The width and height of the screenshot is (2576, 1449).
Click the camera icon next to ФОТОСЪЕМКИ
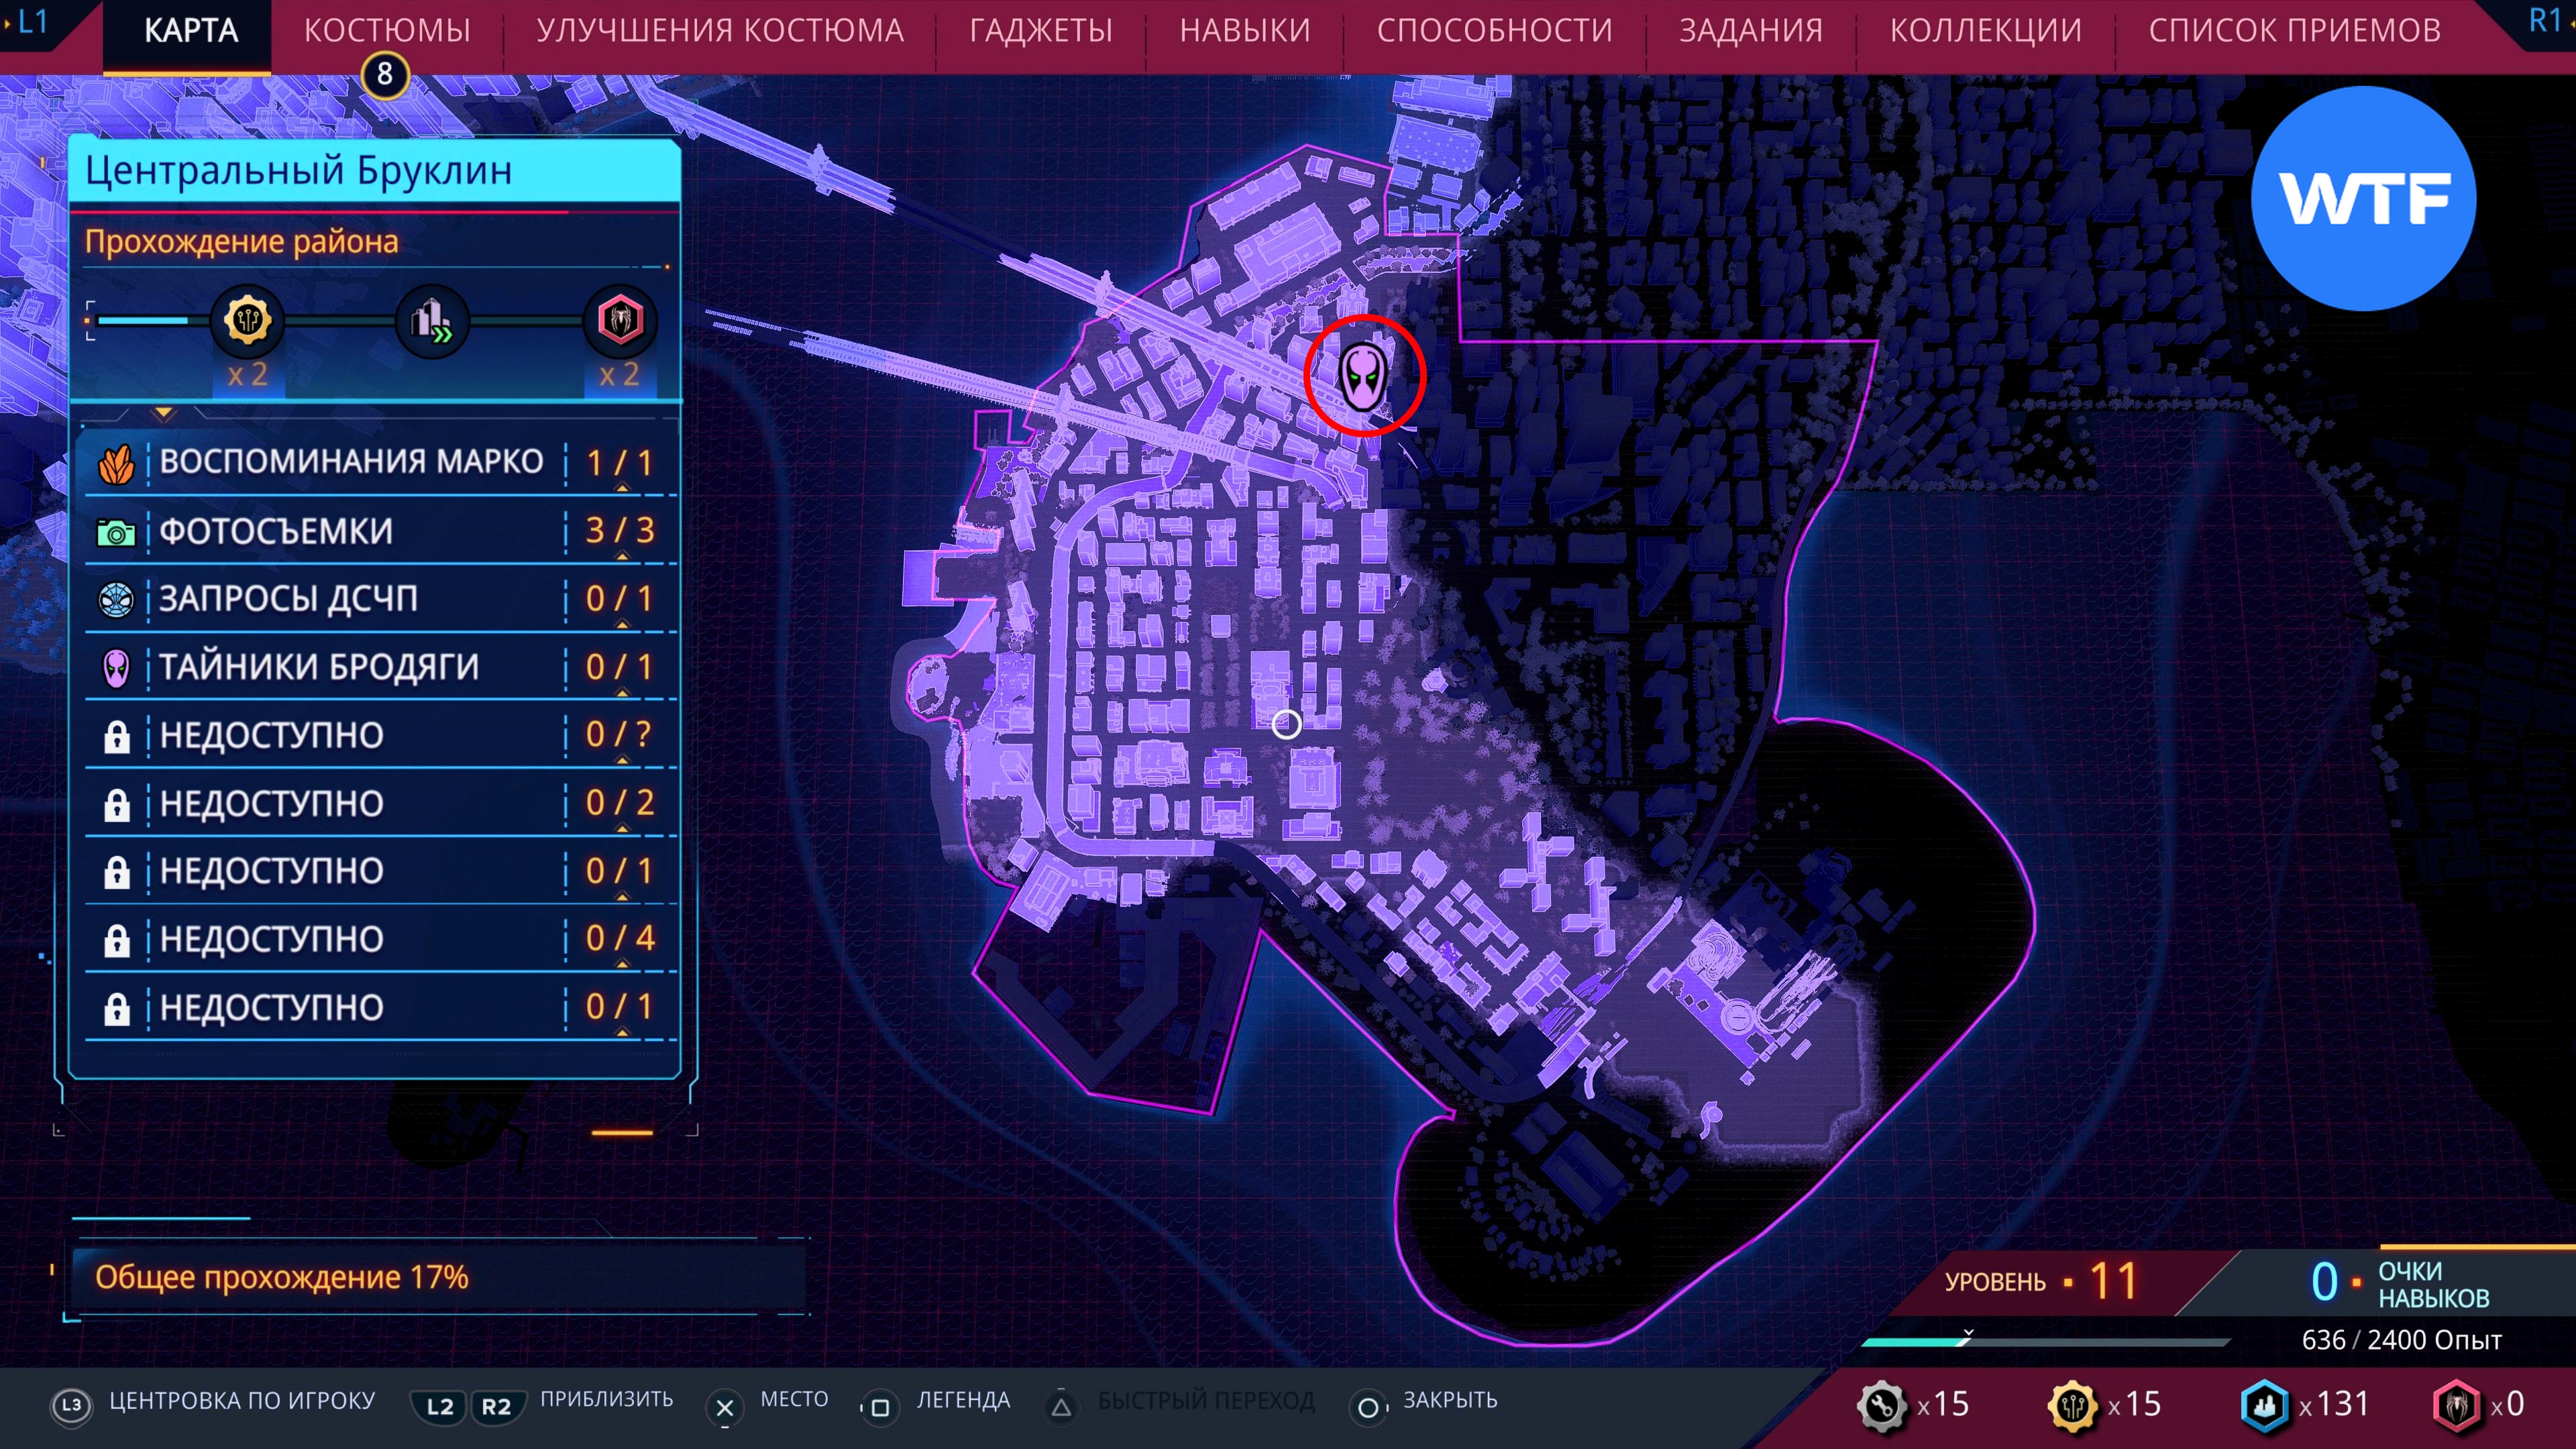pyautogui.click(x=116, y=533)
